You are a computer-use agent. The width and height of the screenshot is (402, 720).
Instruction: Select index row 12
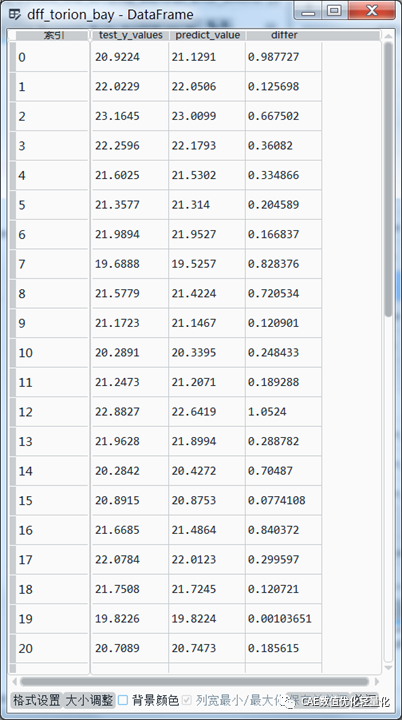(51, 412)
